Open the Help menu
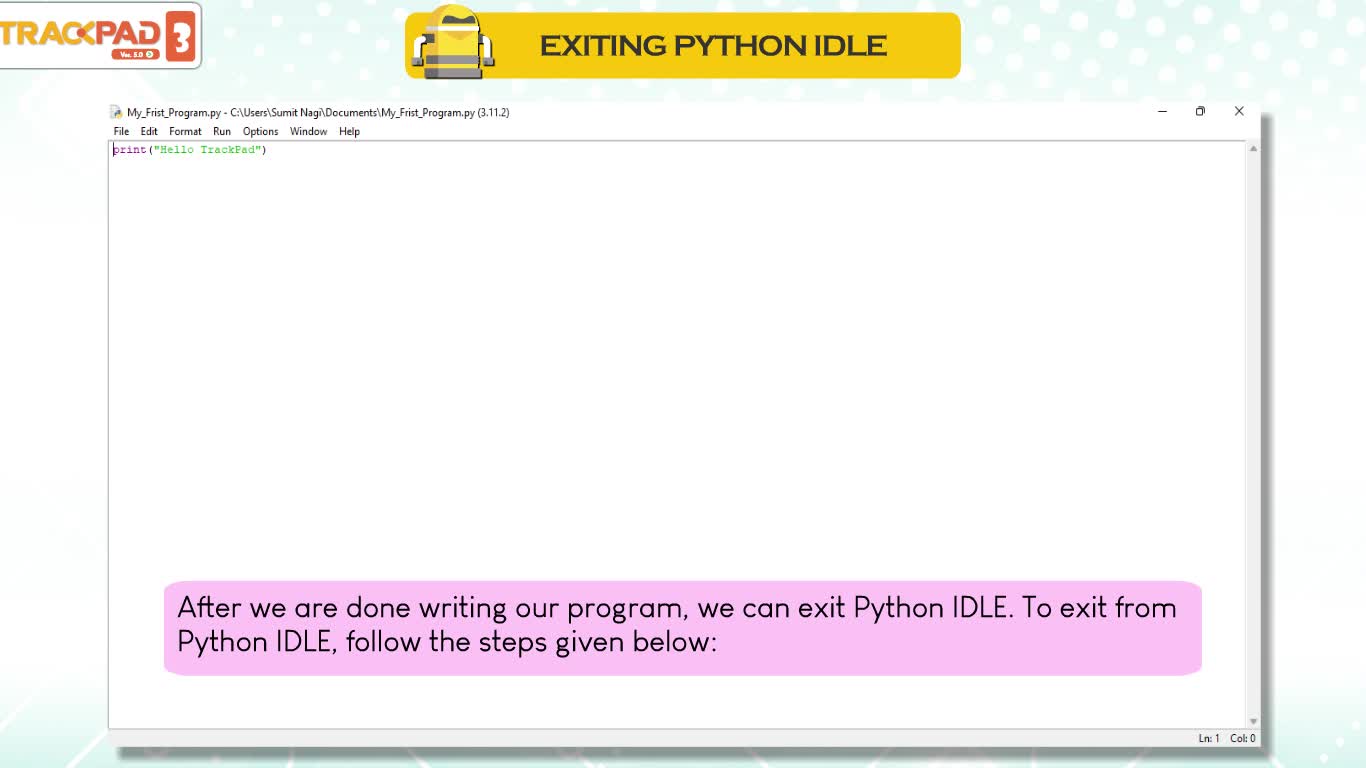The width and height of the screenshot is (1366, 768). click(349, 131)
